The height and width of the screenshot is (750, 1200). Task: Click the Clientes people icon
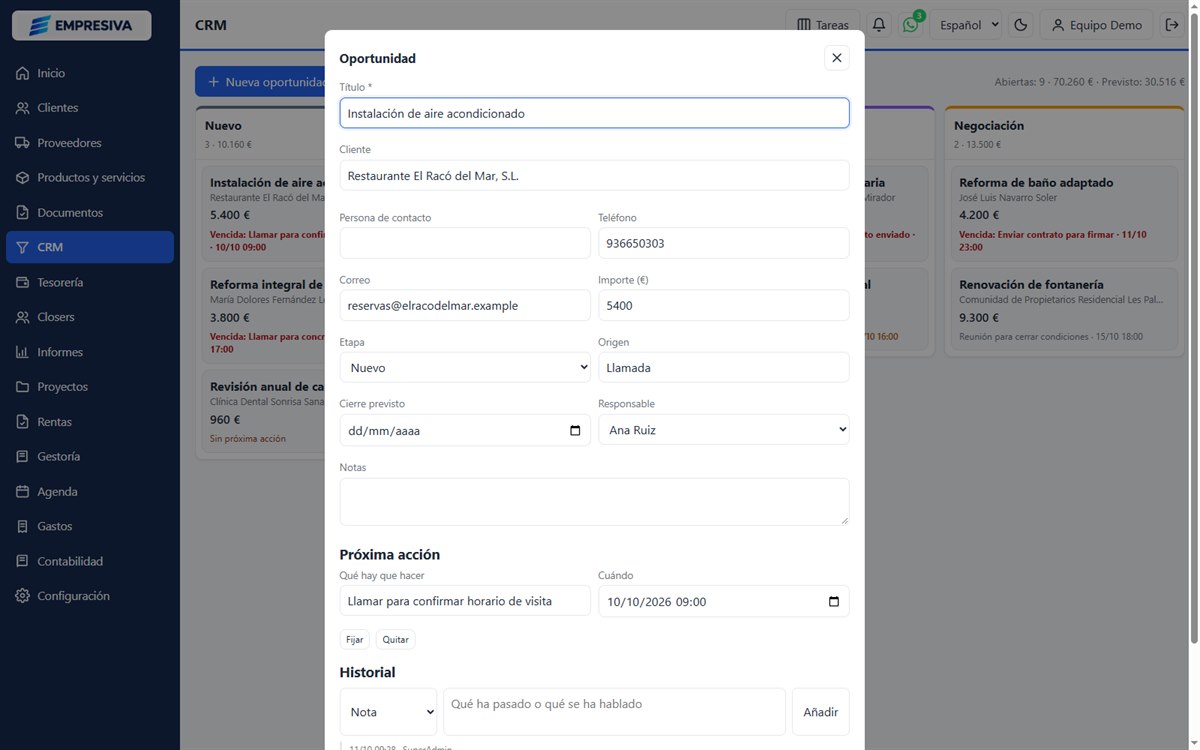point(22,108)
